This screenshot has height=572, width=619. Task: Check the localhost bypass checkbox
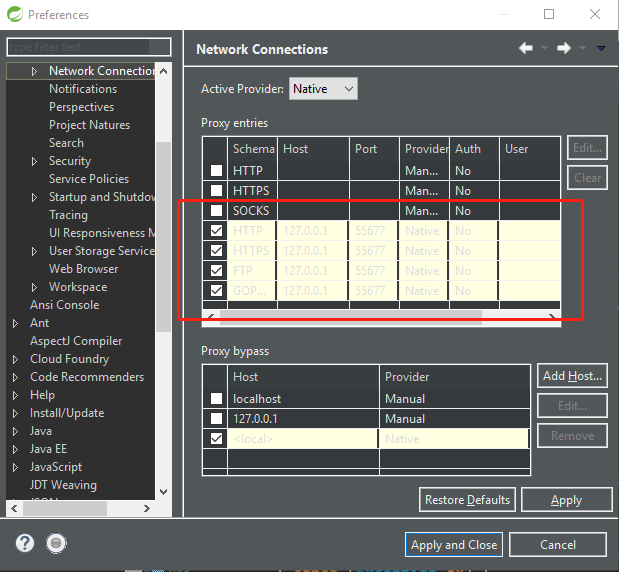216,398
